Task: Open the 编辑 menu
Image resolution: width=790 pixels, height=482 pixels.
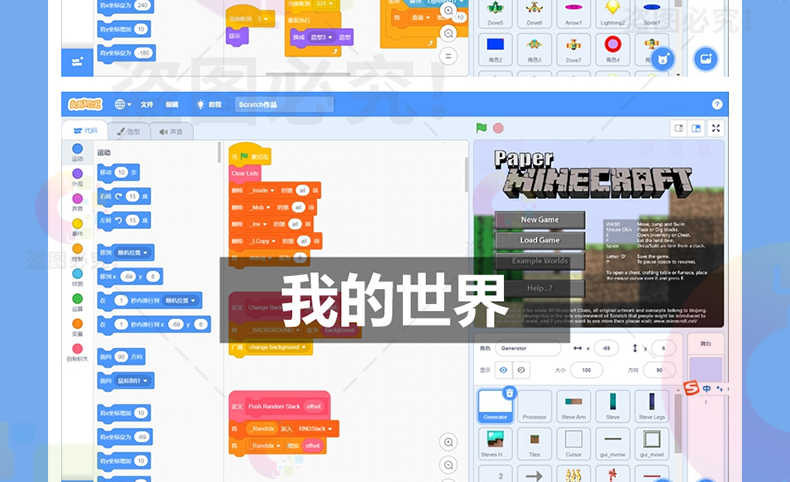Action: tap(172, 105)
